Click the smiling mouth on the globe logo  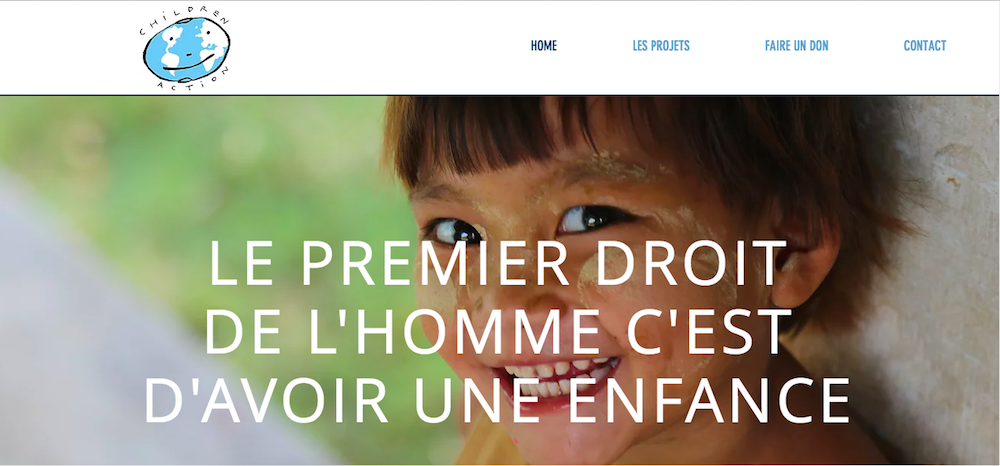pos(187,64)
